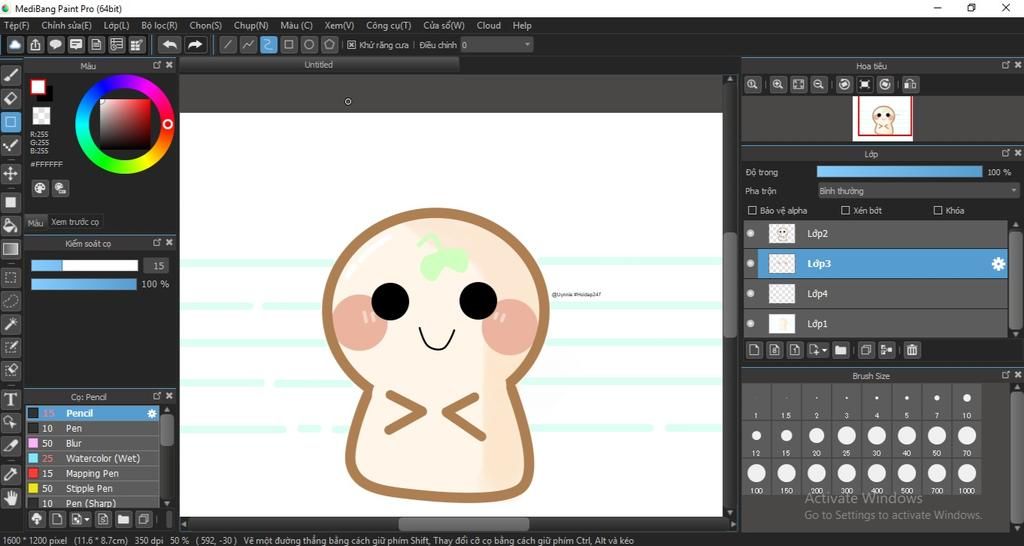Select the Lasso selection tool
This screenshot has width=1024, height=546.
10,300
